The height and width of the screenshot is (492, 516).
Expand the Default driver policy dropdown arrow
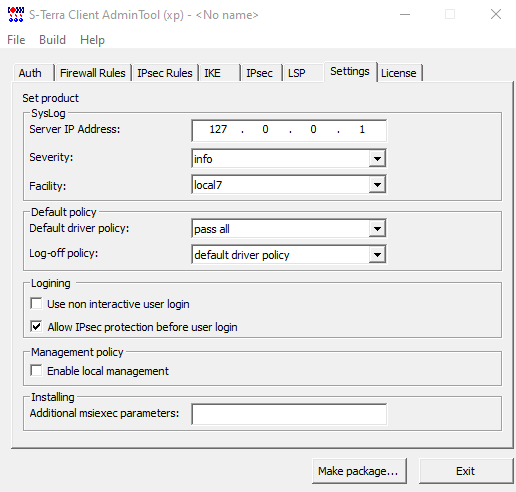tap(377, 229)
